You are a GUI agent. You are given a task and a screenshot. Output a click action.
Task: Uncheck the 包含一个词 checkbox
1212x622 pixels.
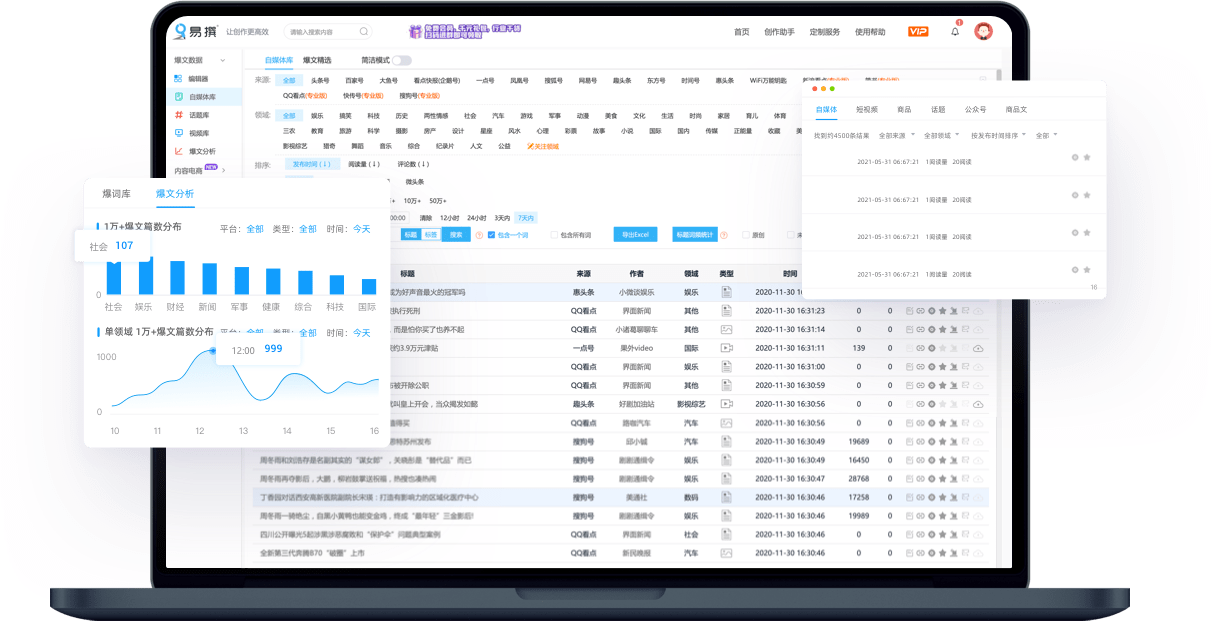[491, 235]
